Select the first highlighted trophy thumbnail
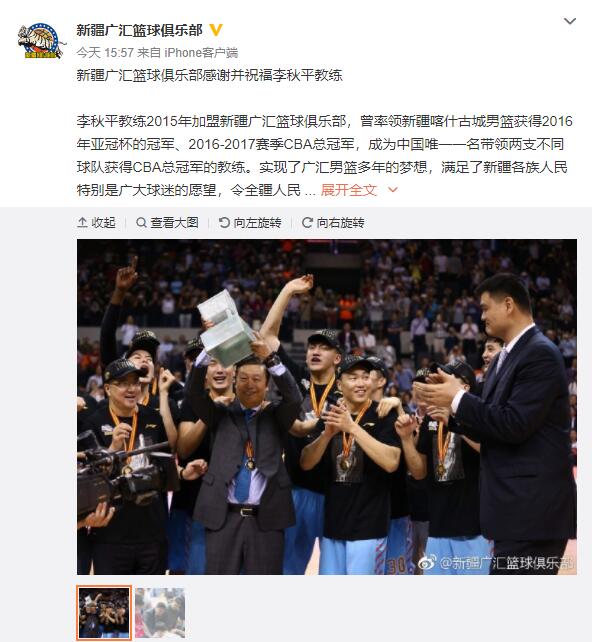This screenshot has width=592, height=642. click(104, 613)
